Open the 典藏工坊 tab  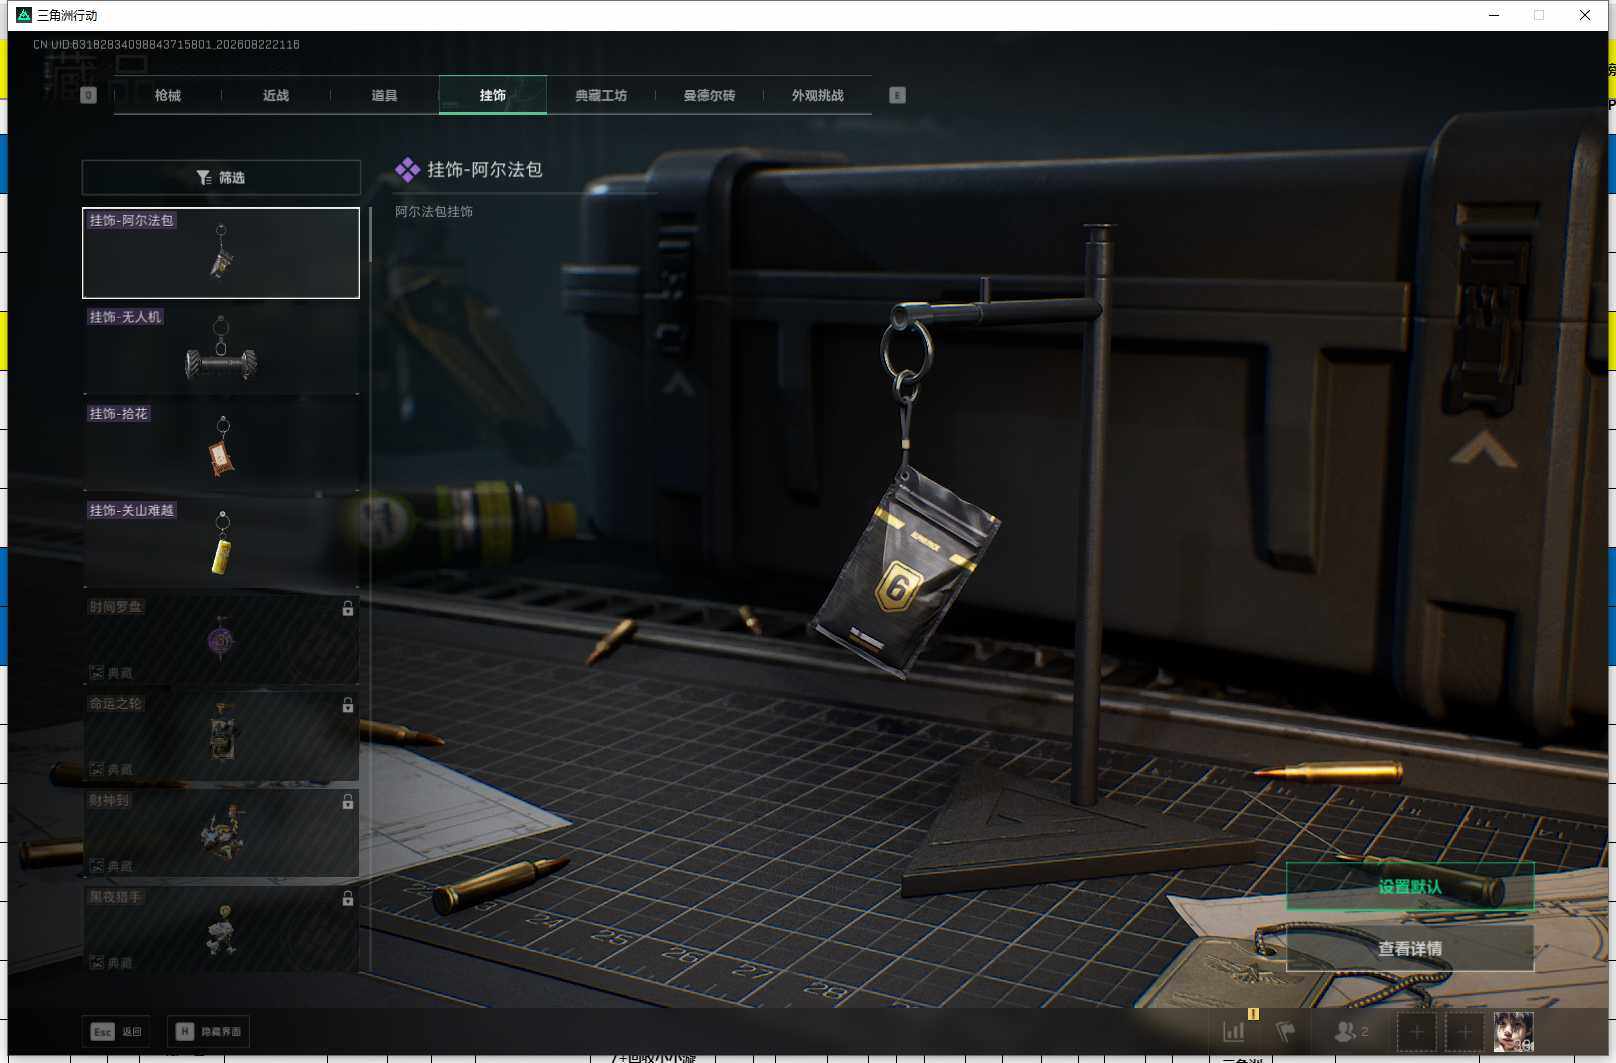pos(601,95)
